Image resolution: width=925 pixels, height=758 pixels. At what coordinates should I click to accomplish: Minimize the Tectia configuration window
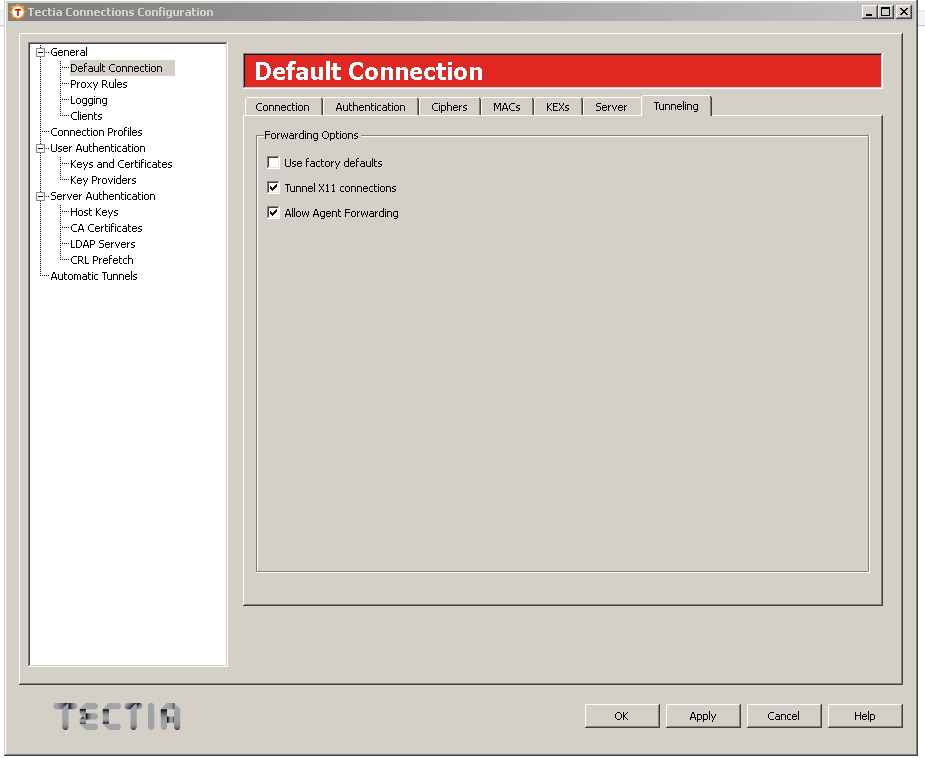click(x=868, y=12)
